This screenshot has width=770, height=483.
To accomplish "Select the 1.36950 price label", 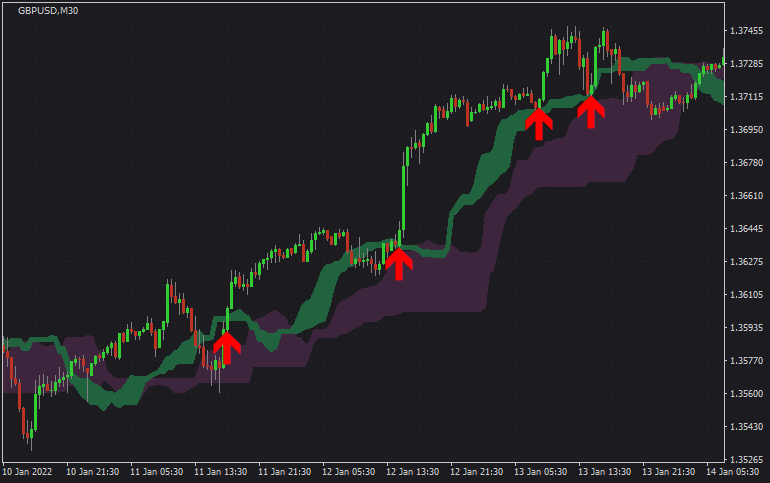I will [x=746, y=130].
